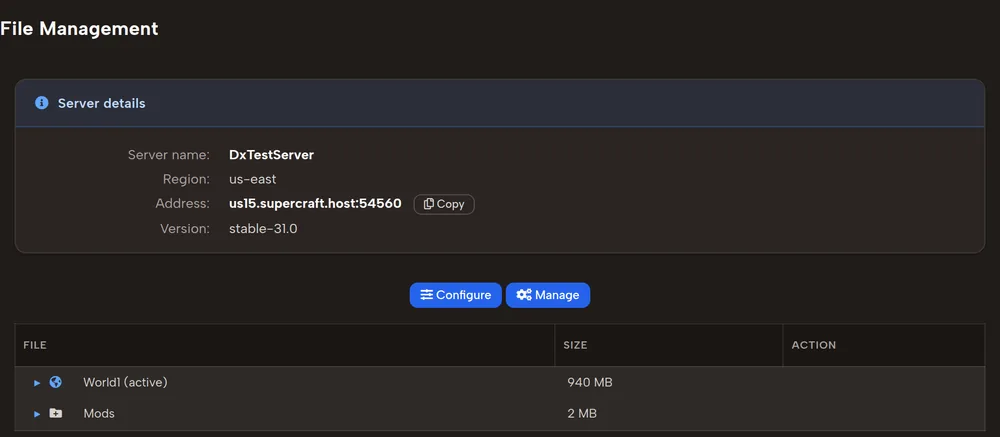
Task: Select the Mods folder name
Action: tap(99, 413)
